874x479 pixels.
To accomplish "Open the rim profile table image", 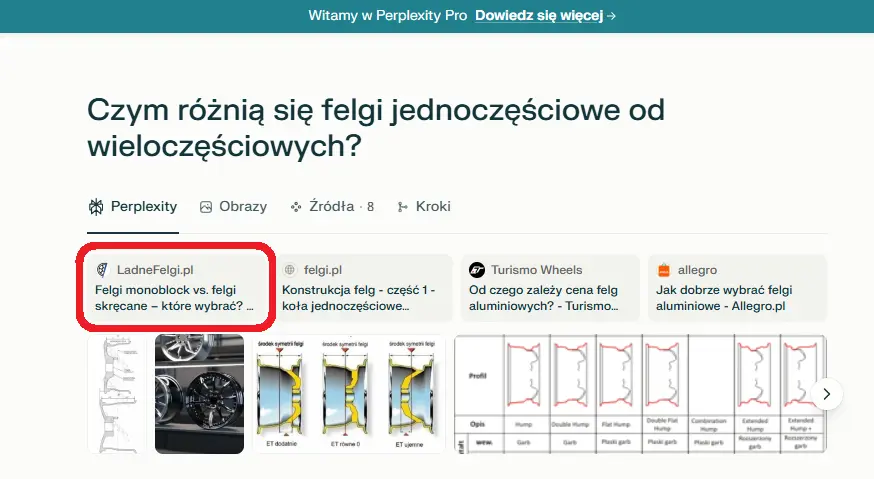I will pyautogui.click(x=639, y=394).
